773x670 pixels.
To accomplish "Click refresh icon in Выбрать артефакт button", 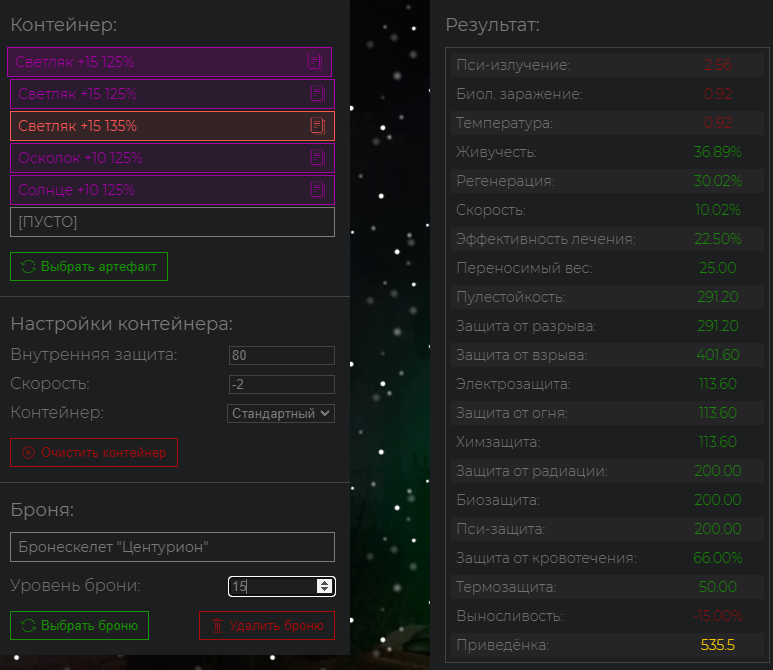I will [x=29, y=267].
